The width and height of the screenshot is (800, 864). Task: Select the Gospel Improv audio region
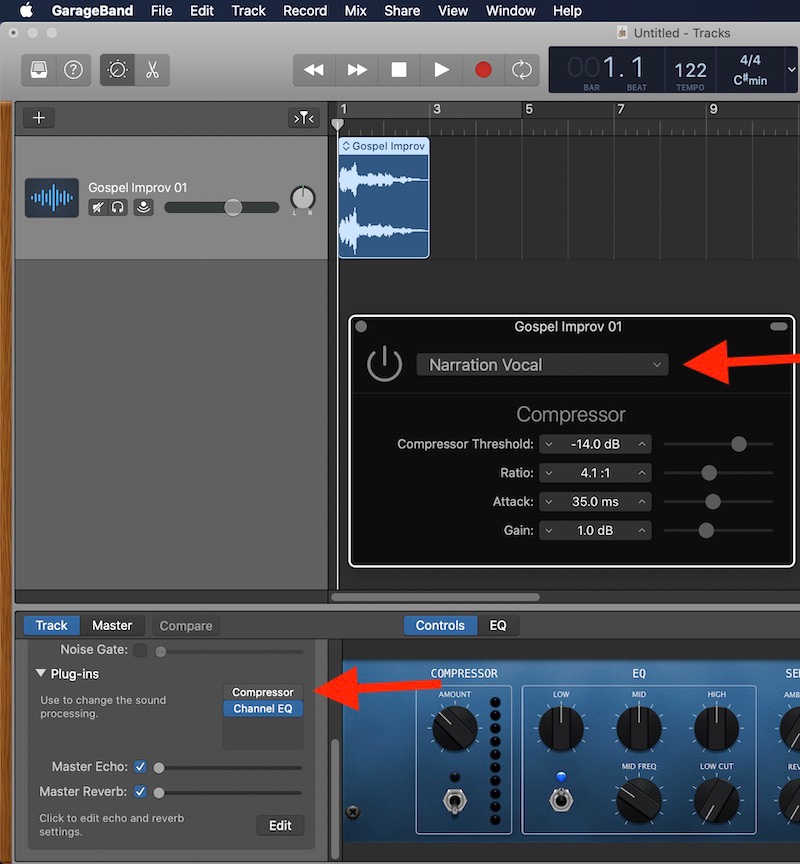pyautogui.click(x=384, y=198)
